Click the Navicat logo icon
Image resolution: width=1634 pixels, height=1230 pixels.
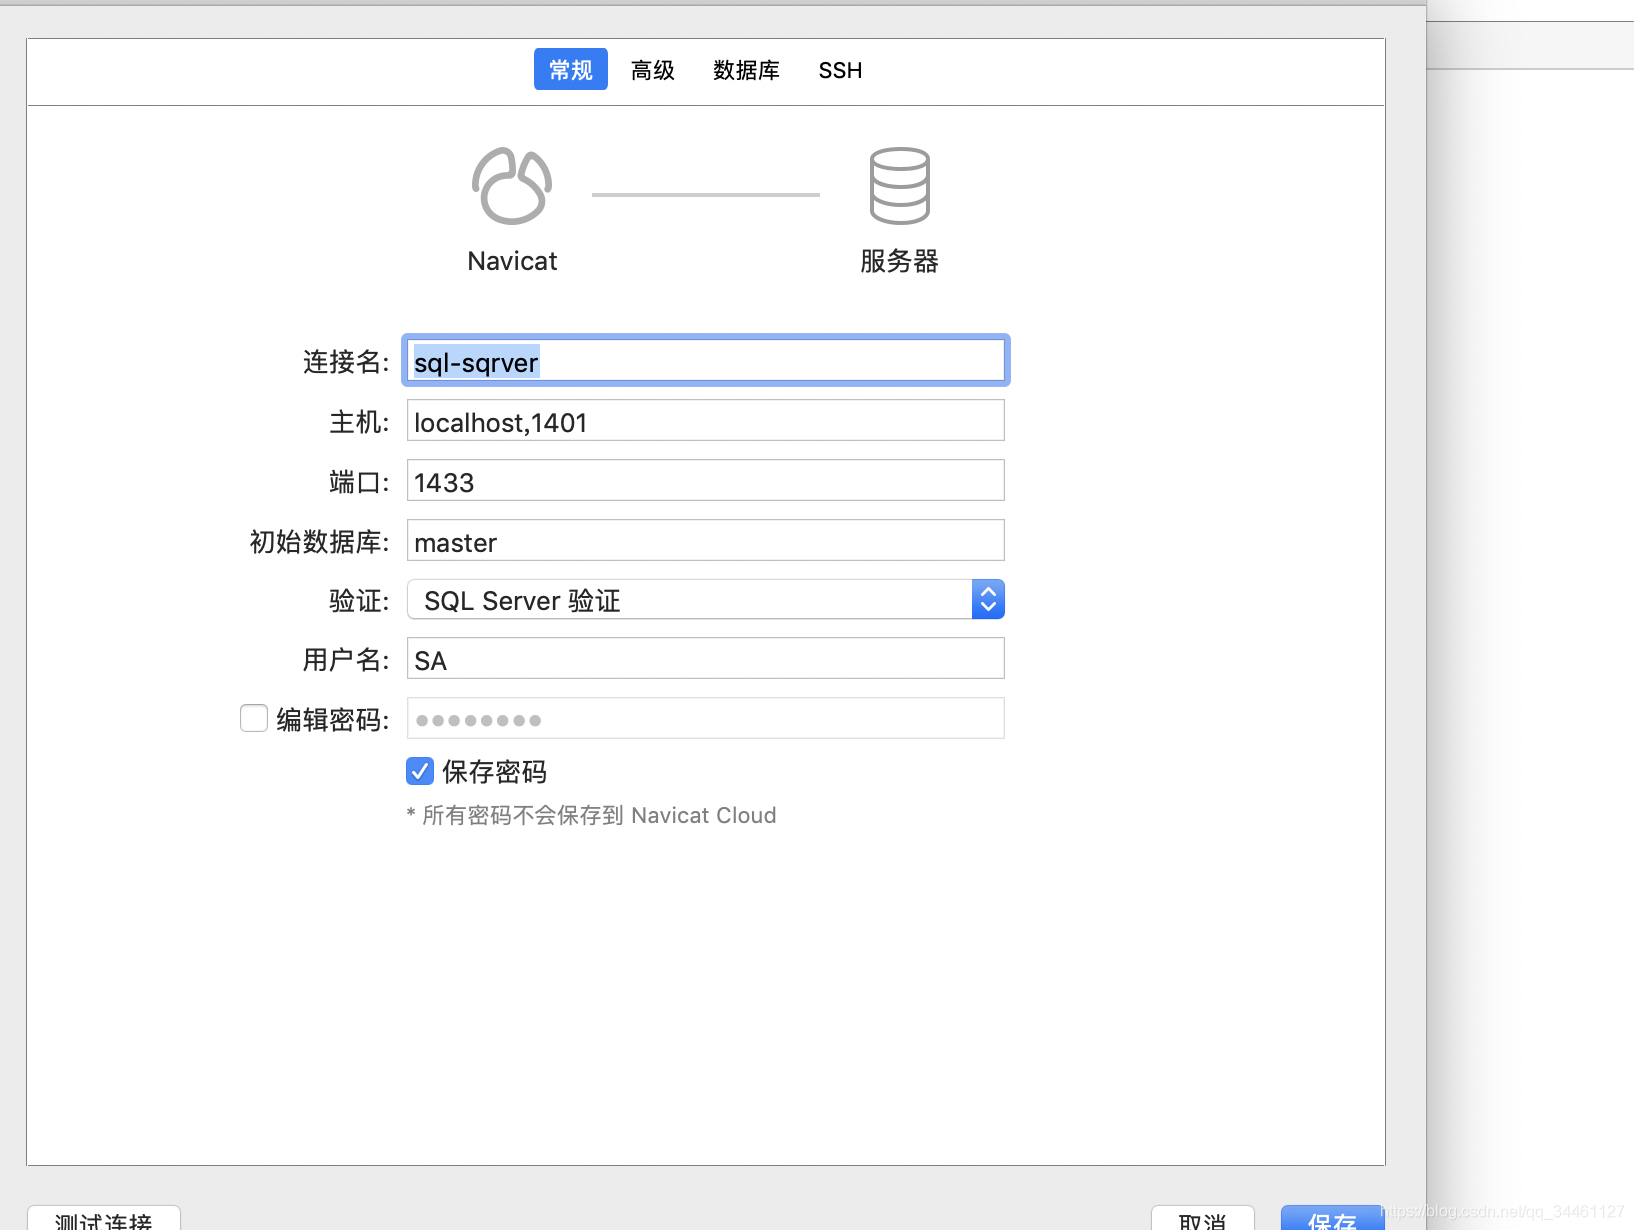click(511, 186)
